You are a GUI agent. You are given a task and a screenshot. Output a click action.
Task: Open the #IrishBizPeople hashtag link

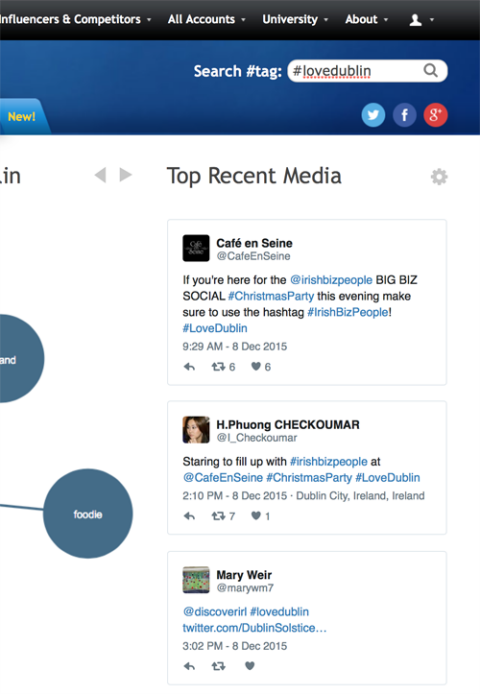pyautogui.click(x=348, y=312)
